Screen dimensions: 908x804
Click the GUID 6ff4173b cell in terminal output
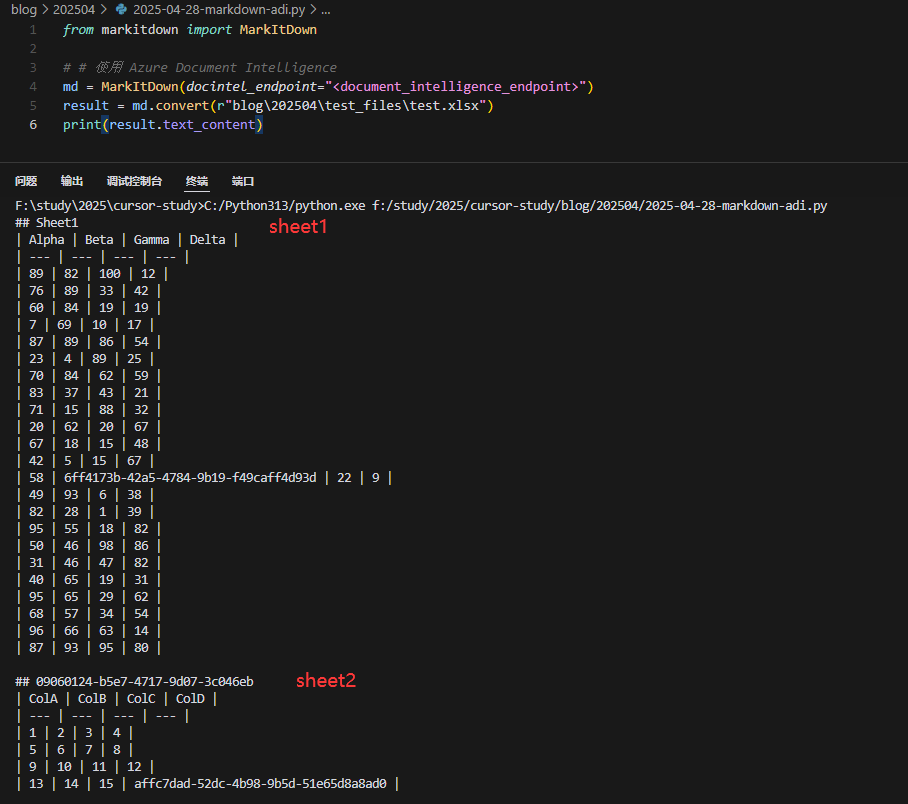(190, 478)
